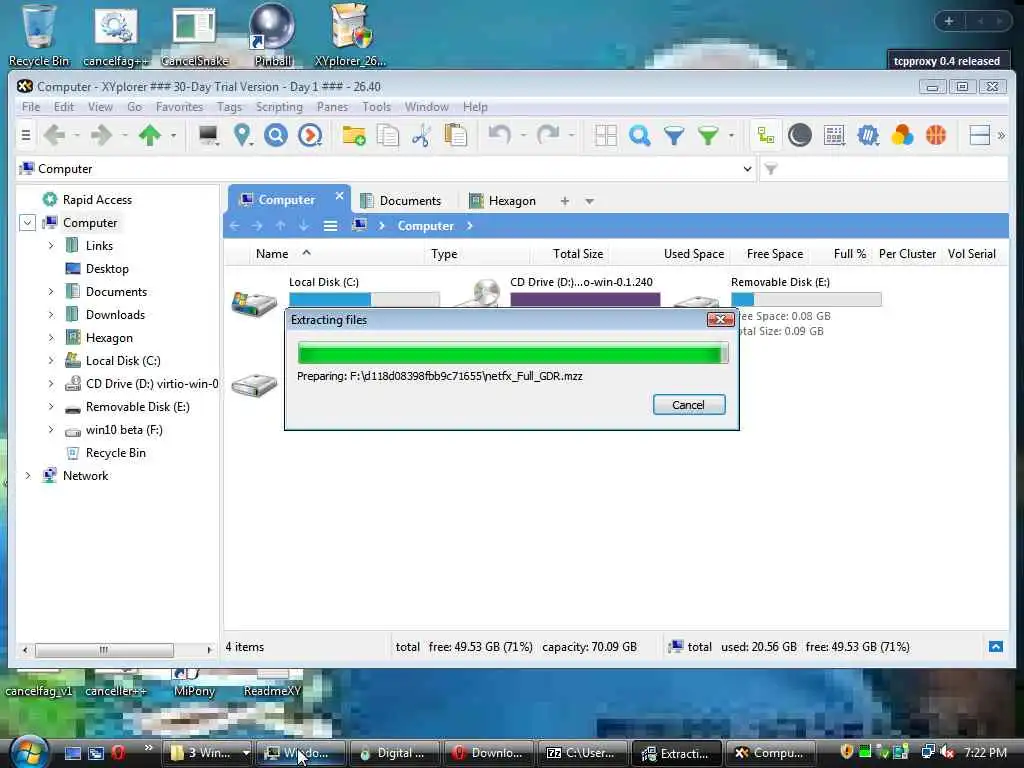Click the Forward arrow in the main toolbar
The image size is (1024, 768).
pyautogui.click(x=101, y=135)
